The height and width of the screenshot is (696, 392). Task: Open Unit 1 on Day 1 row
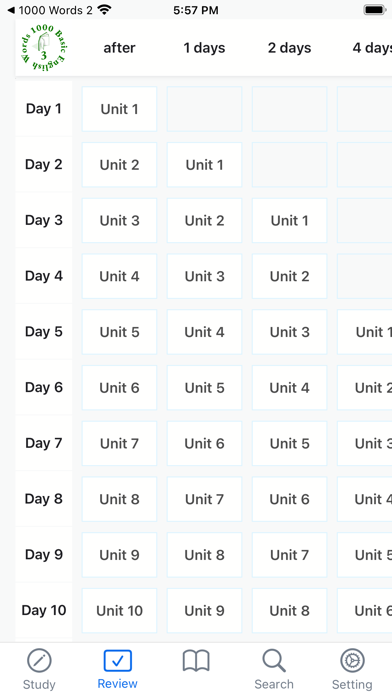[119, 109]
